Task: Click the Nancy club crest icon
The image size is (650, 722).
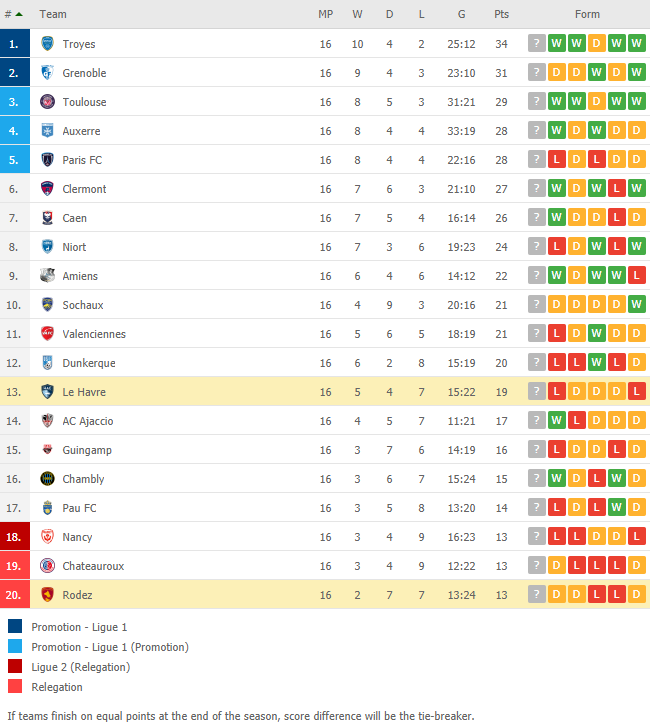Action: click(x=47, y=536)
